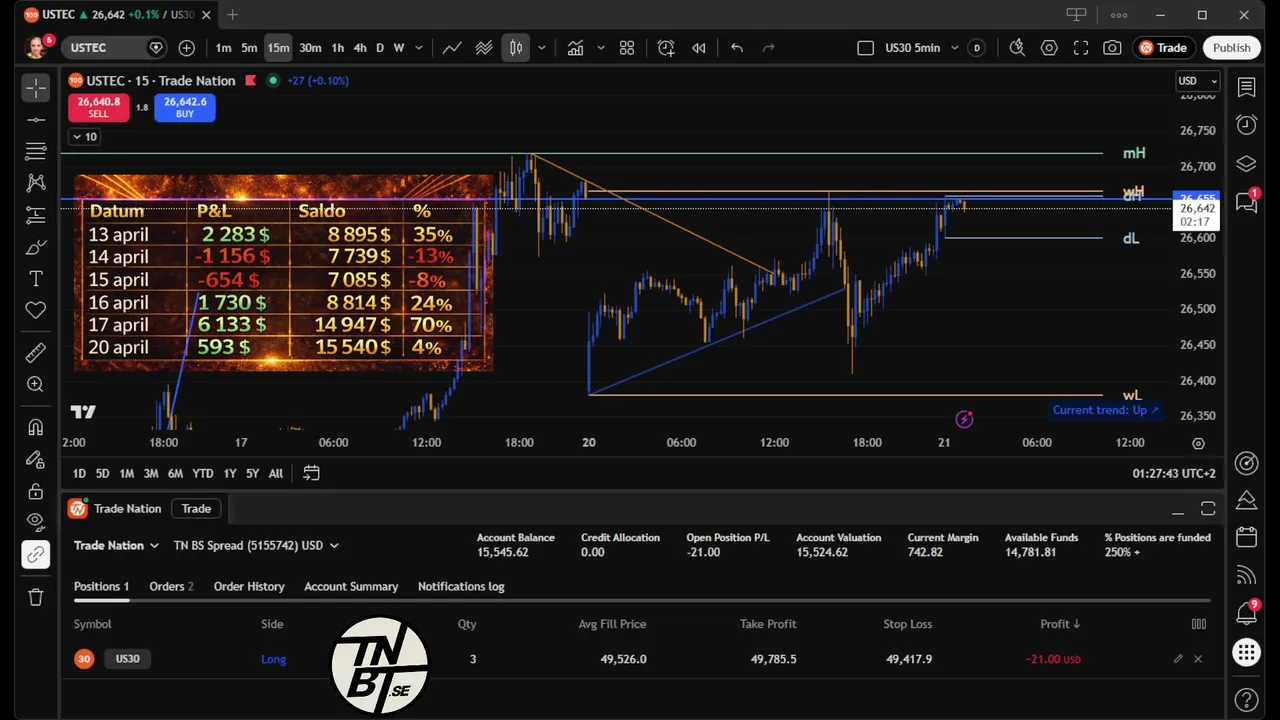Open the heart icons tool
This screenshot has height=720, width=1280.
pos(36,310)
